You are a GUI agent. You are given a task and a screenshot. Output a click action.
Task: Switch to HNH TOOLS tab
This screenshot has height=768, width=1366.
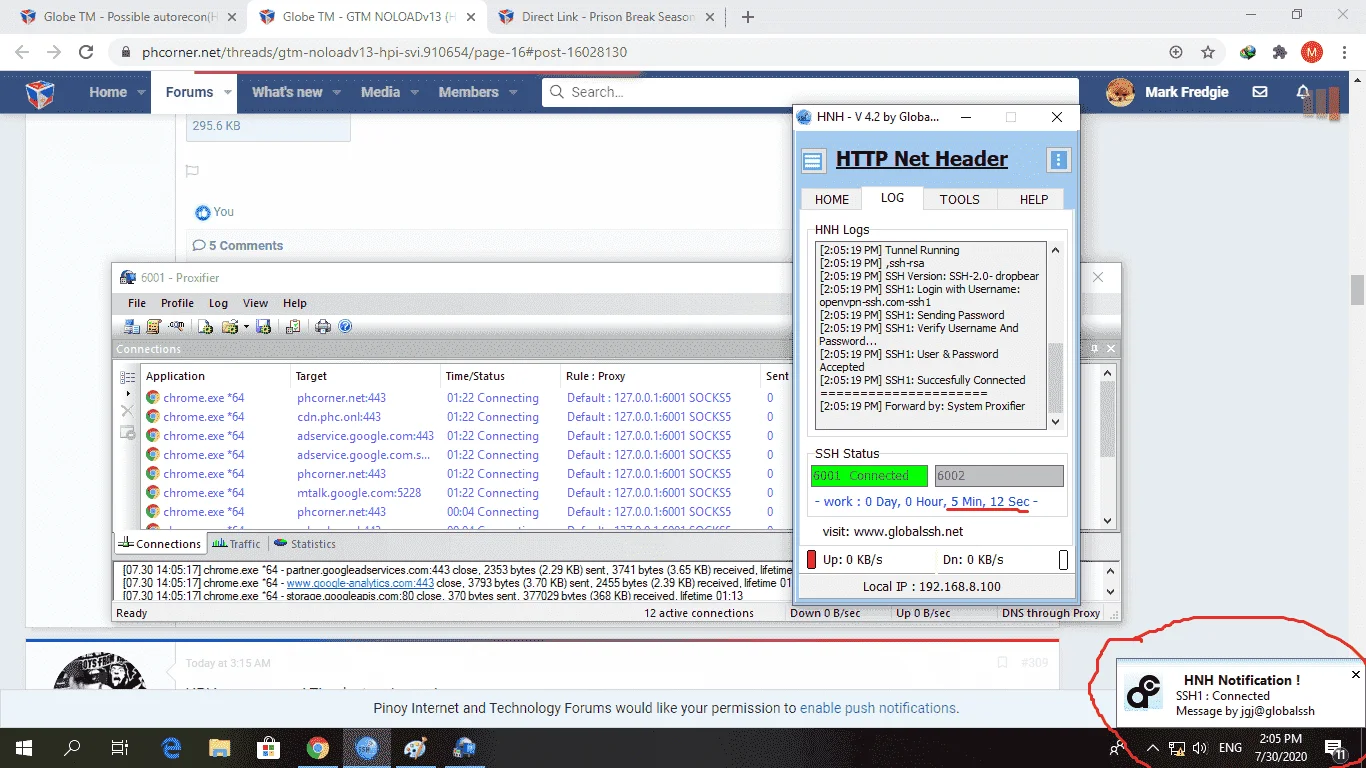(959, 199)
